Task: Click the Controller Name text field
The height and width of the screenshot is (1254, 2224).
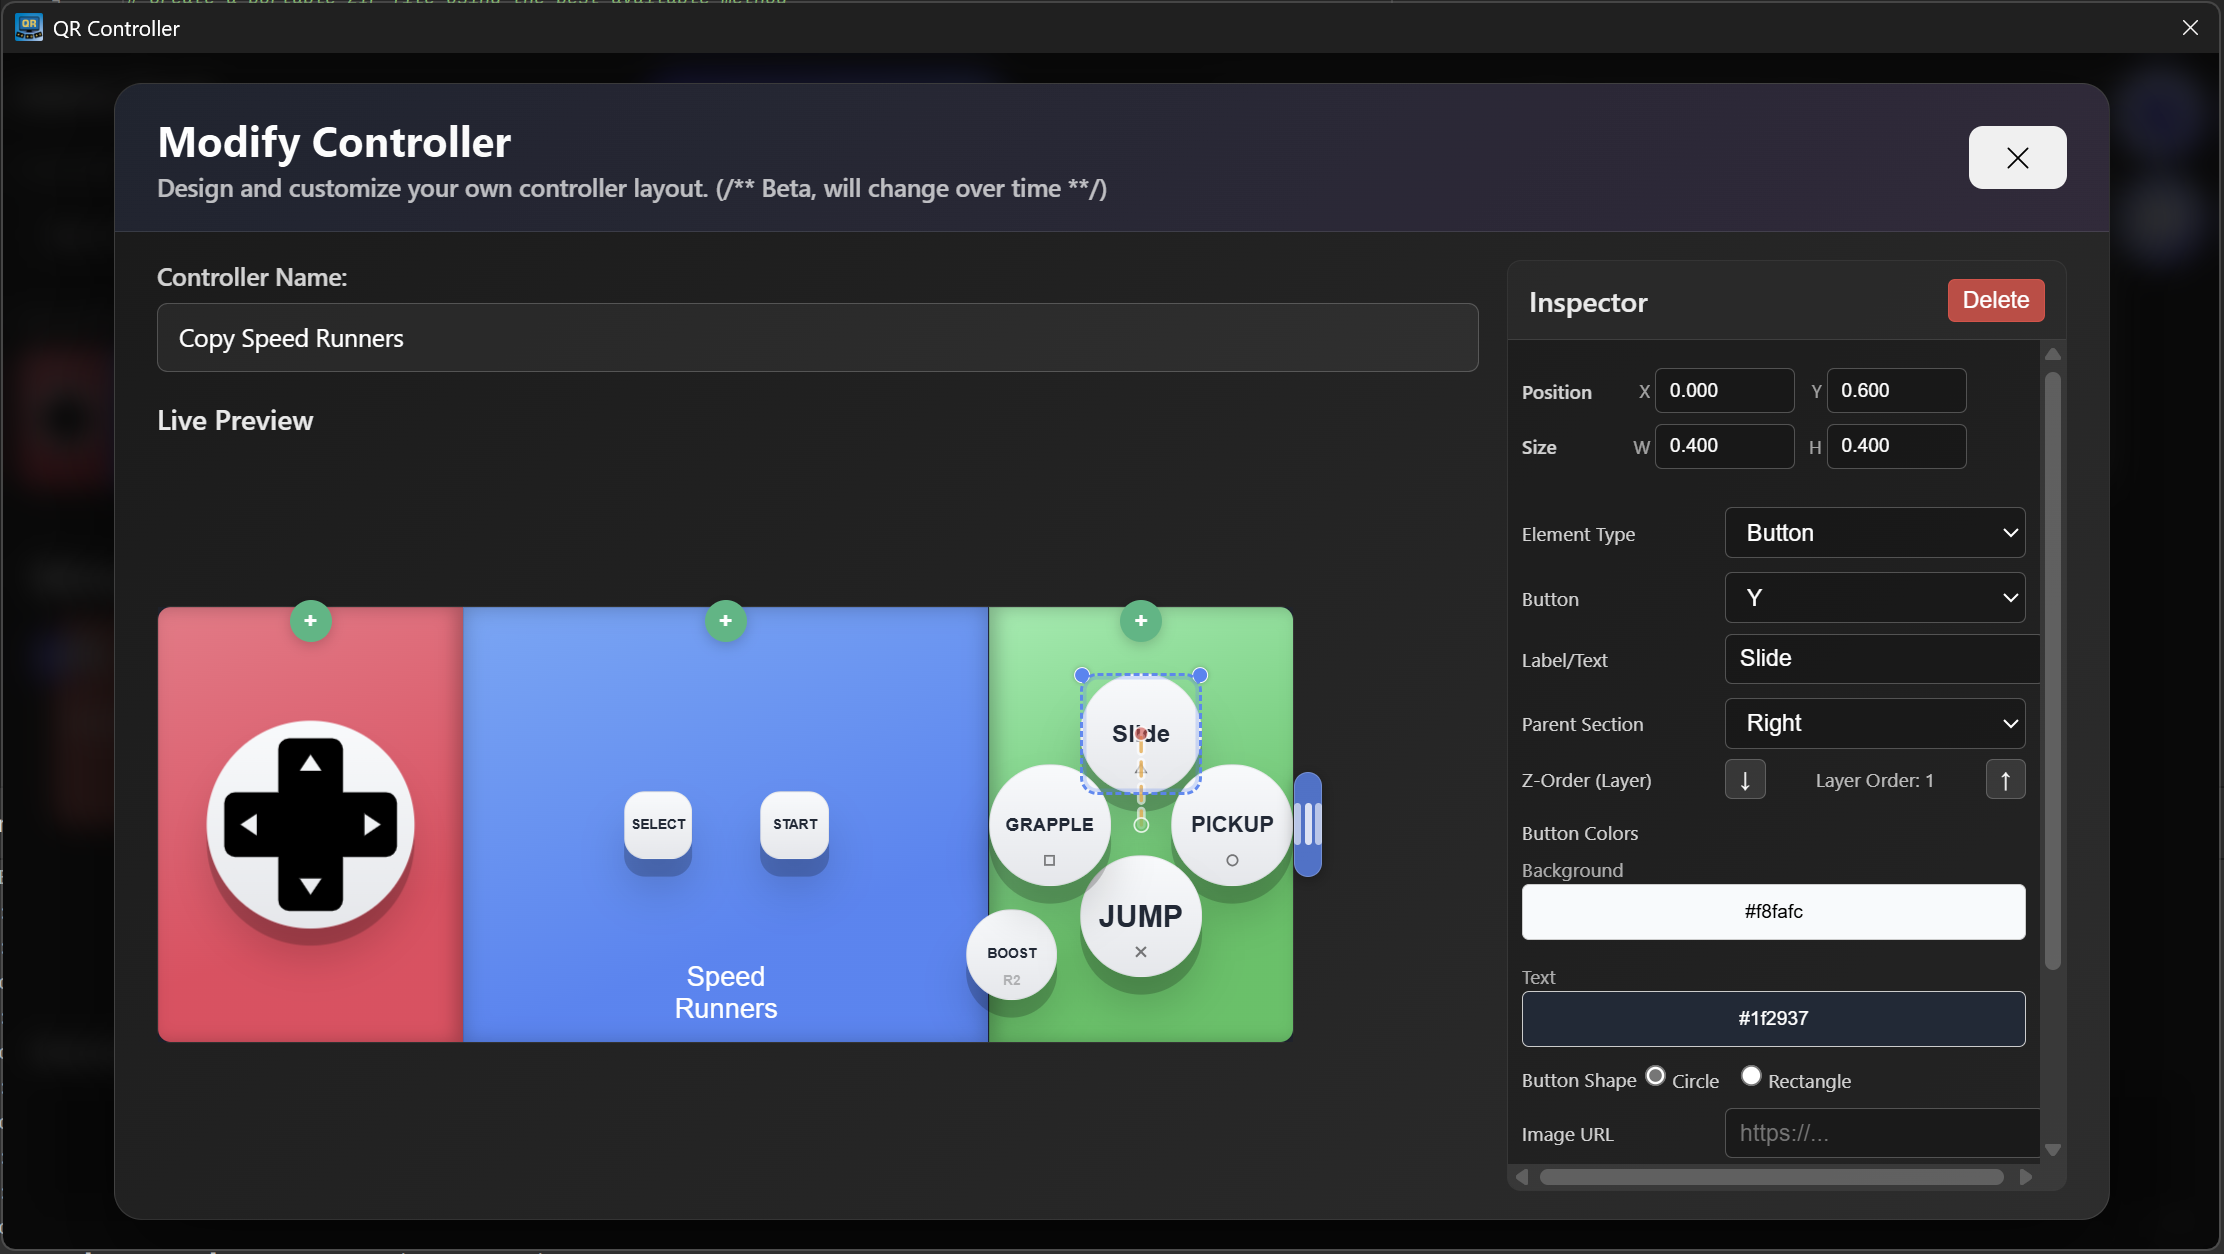Action: point(817,338)
